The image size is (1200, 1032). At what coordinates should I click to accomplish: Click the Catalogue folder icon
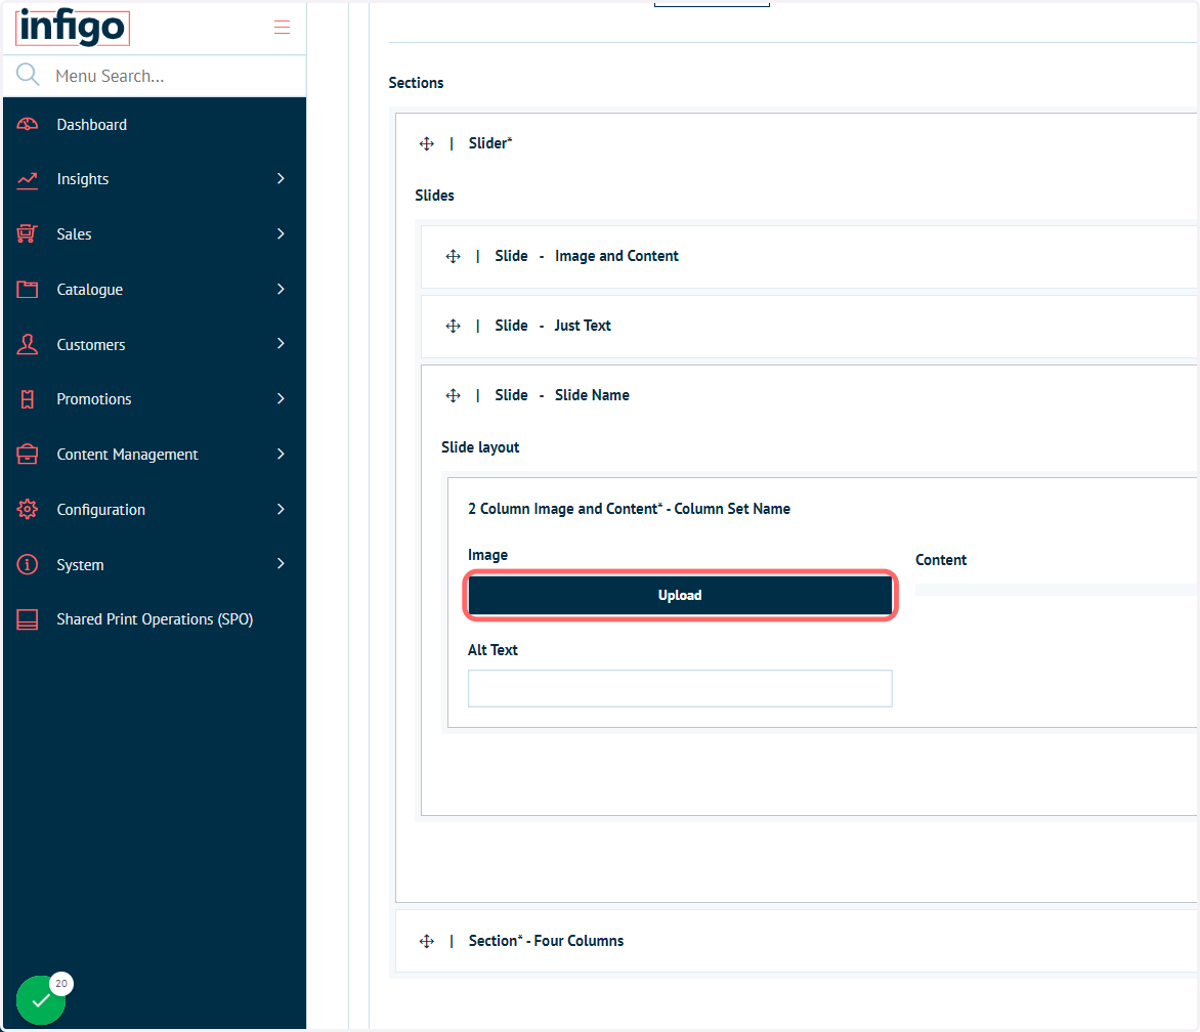tap(28, 289)
